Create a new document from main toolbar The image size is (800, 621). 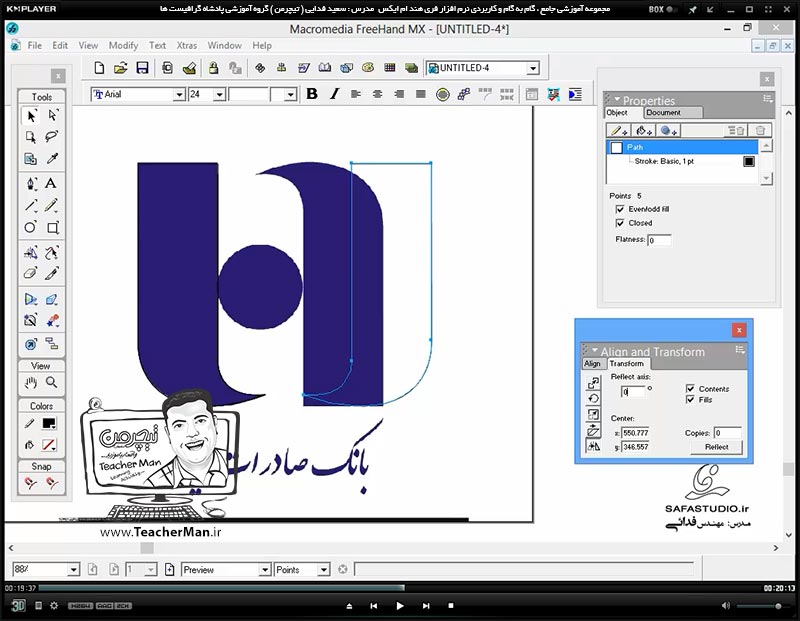coord(99,68)
